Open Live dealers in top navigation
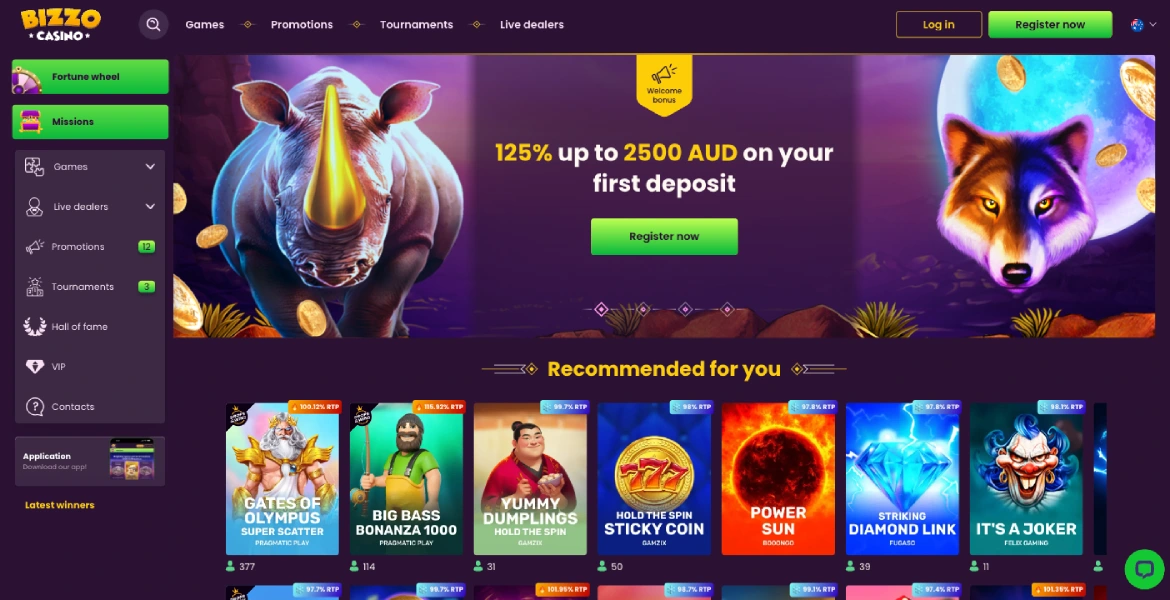 (532, 25)
